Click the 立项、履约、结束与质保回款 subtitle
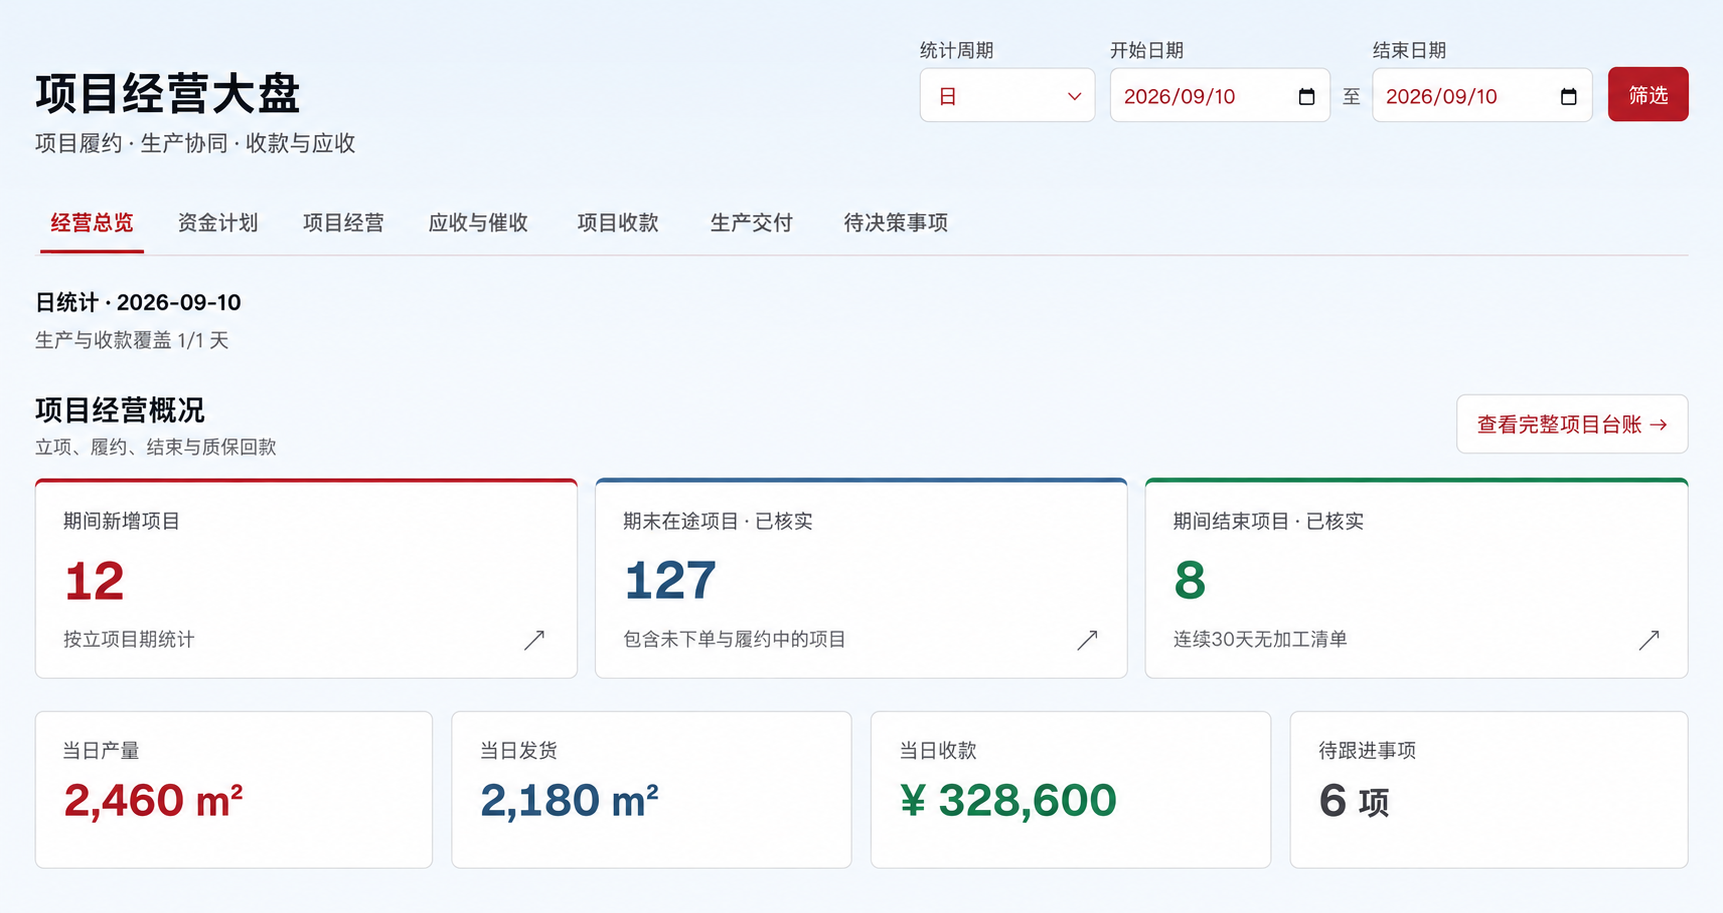This screenshot has width=1723, height=913. click(156, 447)
